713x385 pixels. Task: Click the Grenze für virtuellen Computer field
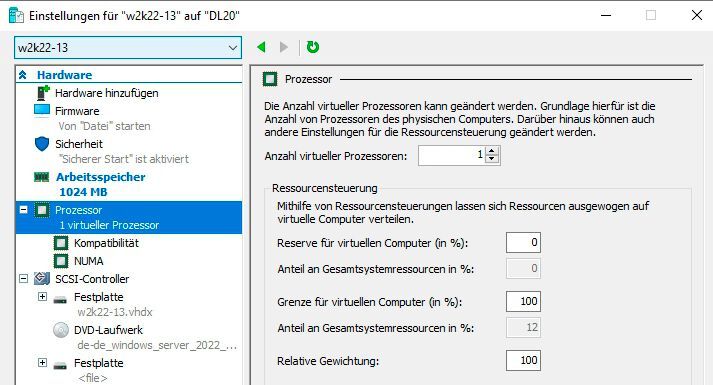(x=523, y=301)
